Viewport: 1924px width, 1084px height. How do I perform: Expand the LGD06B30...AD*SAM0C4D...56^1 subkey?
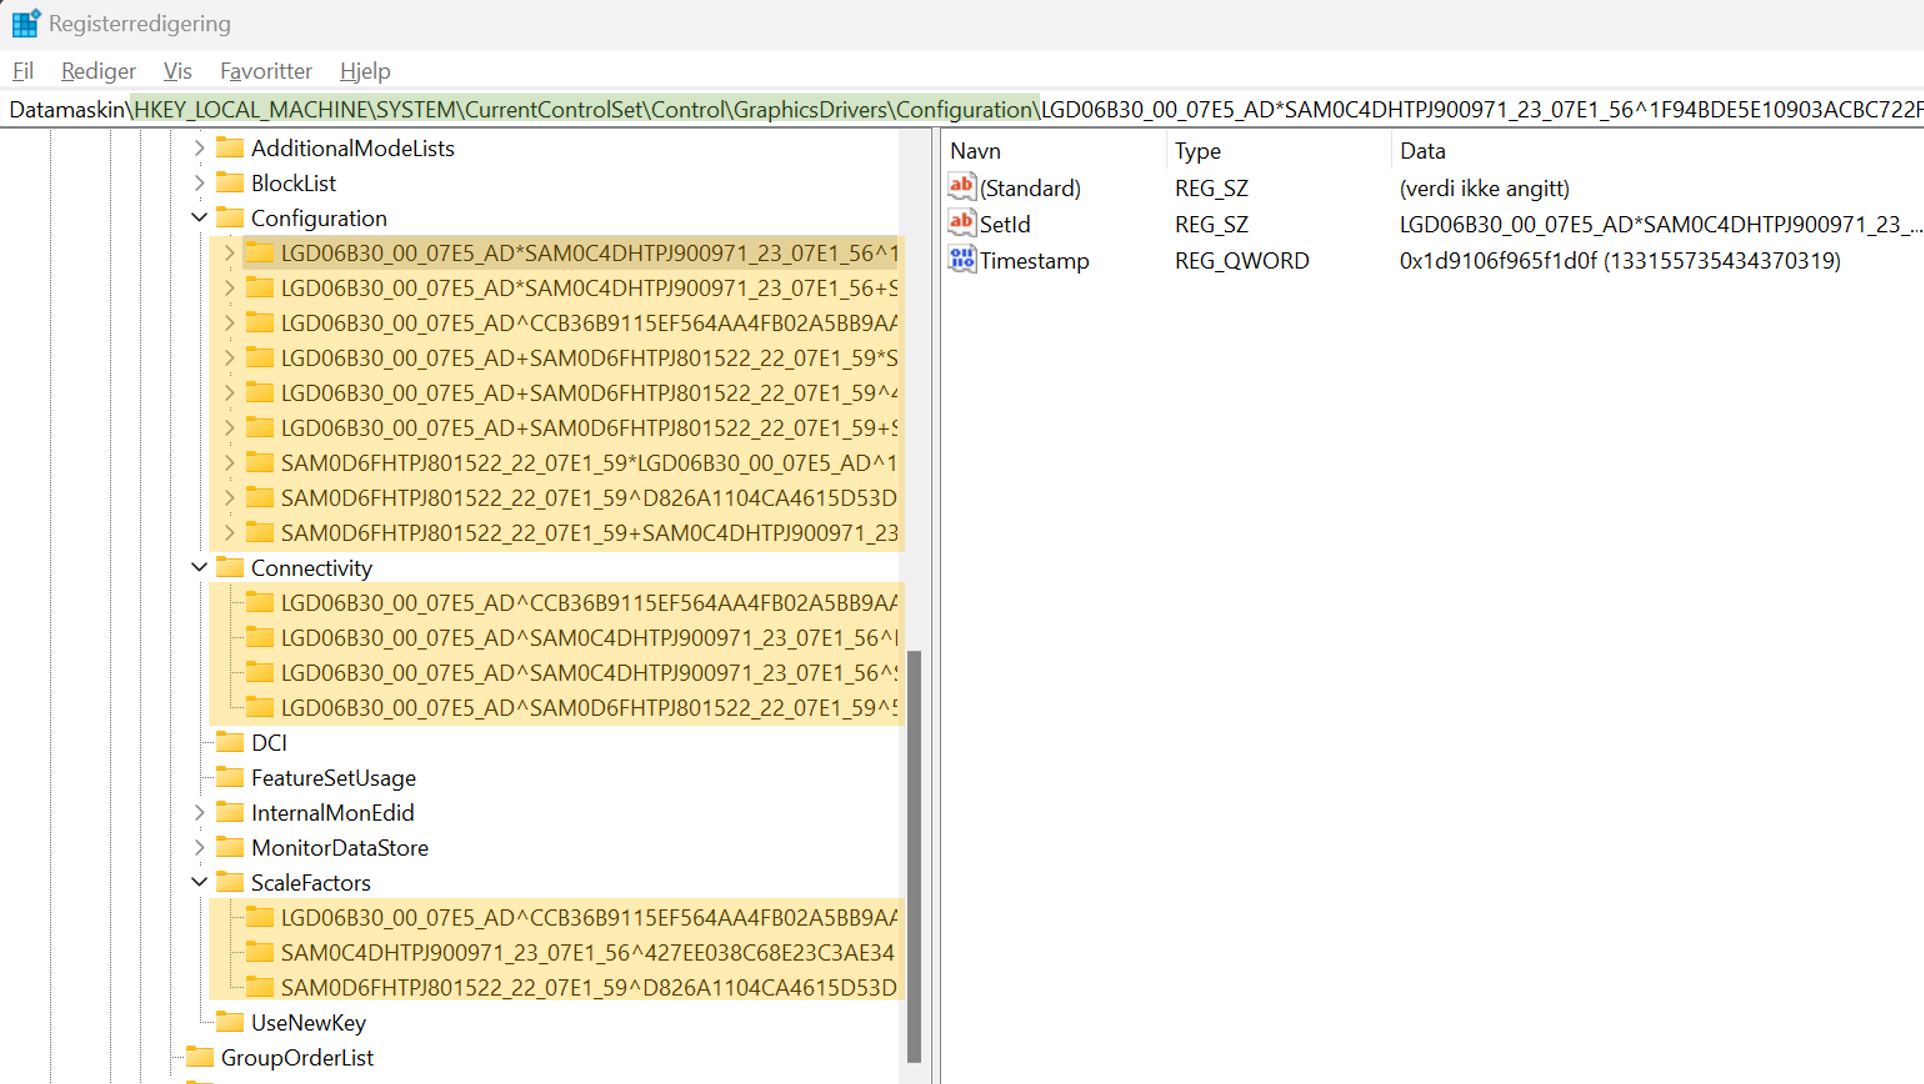click(x=229, y=253)
